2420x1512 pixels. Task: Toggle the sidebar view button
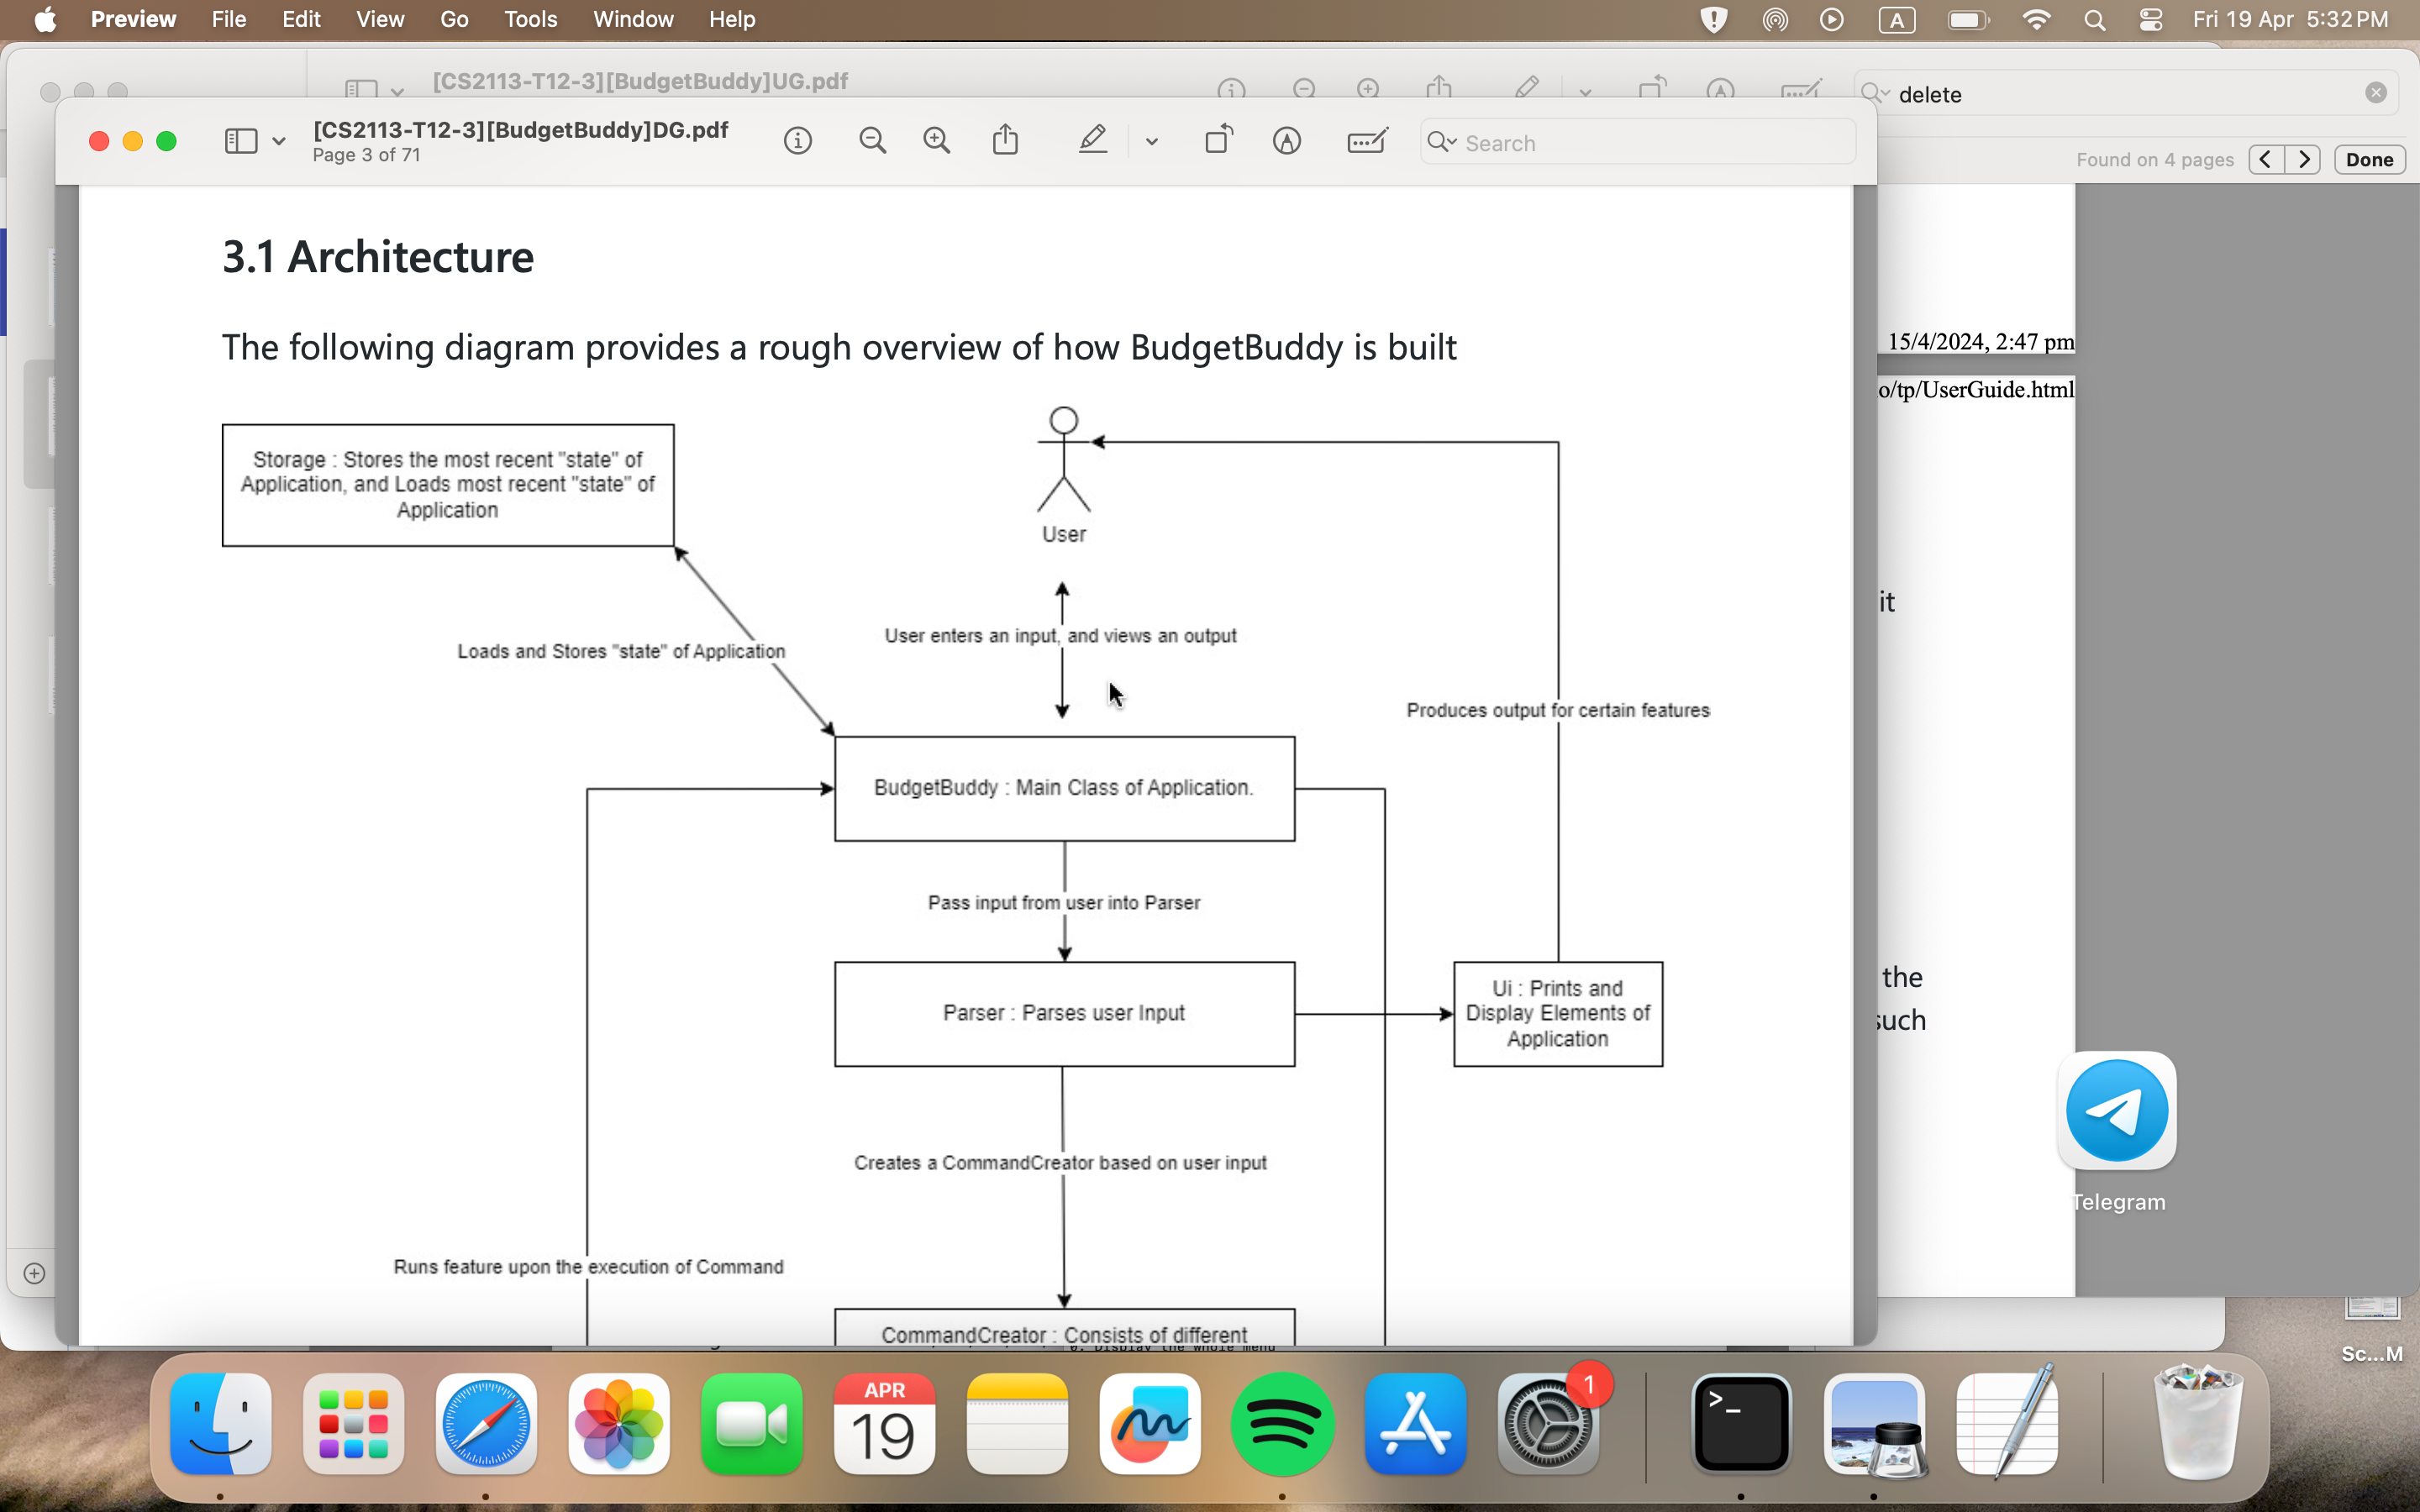241,141
